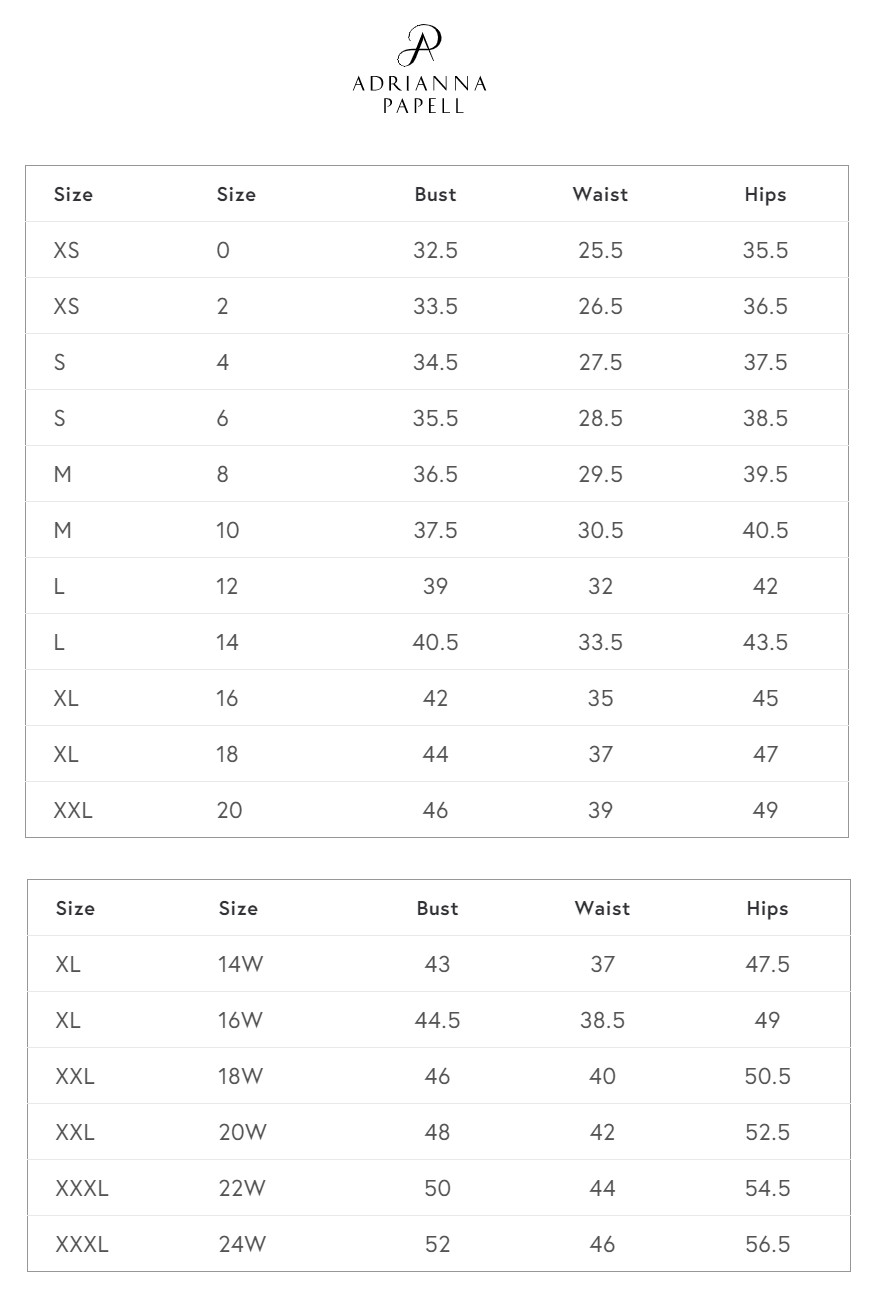Image resolution: width=879 pixels, height=1304 pixels.
Task: Select the XXXL label in the 24W row
Action: [x=82, y=1245]
